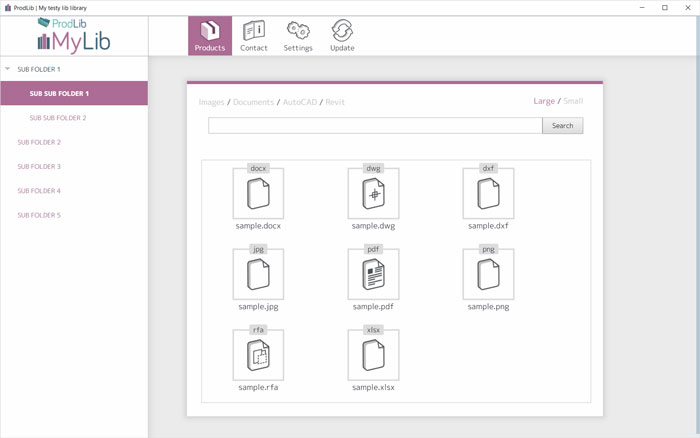This screenshot has width=700, height=438.
Task: Filter by Images file type
Action: coord(211,102)
